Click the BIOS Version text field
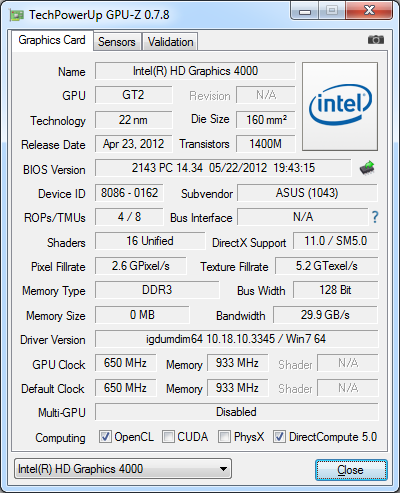Screen dimensions: 400x493 [223, 168]
